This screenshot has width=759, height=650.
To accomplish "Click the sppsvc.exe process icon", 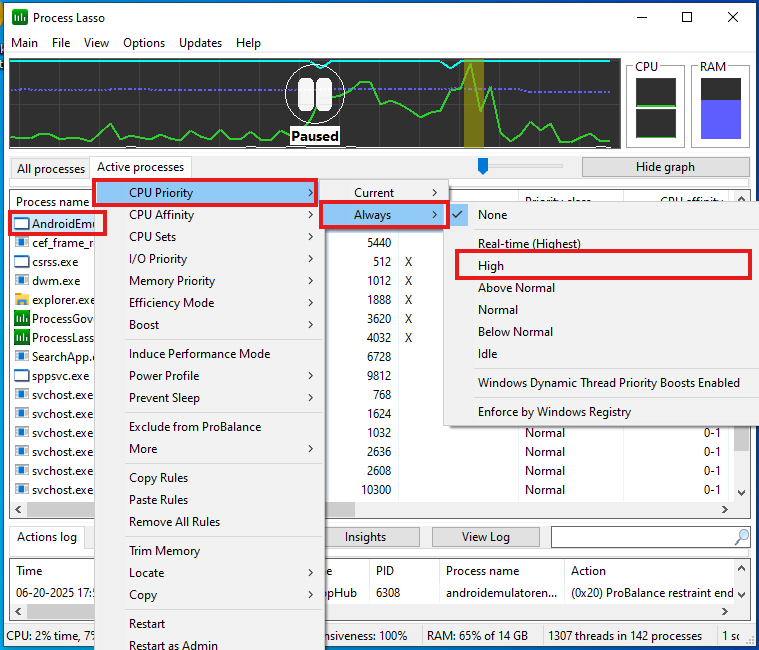I will [x=21, y=376].
